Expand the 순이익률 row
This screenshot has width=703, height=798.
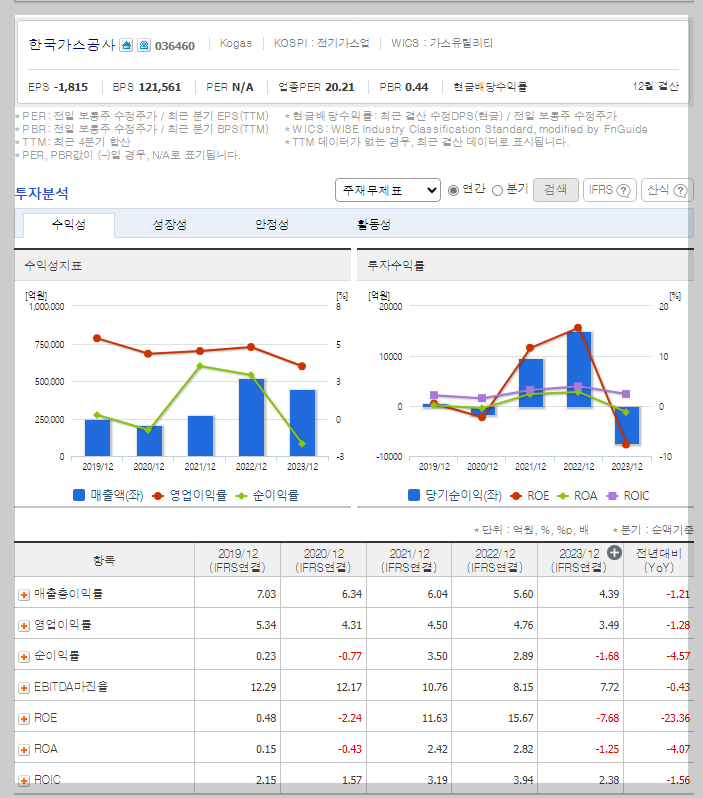23,657
